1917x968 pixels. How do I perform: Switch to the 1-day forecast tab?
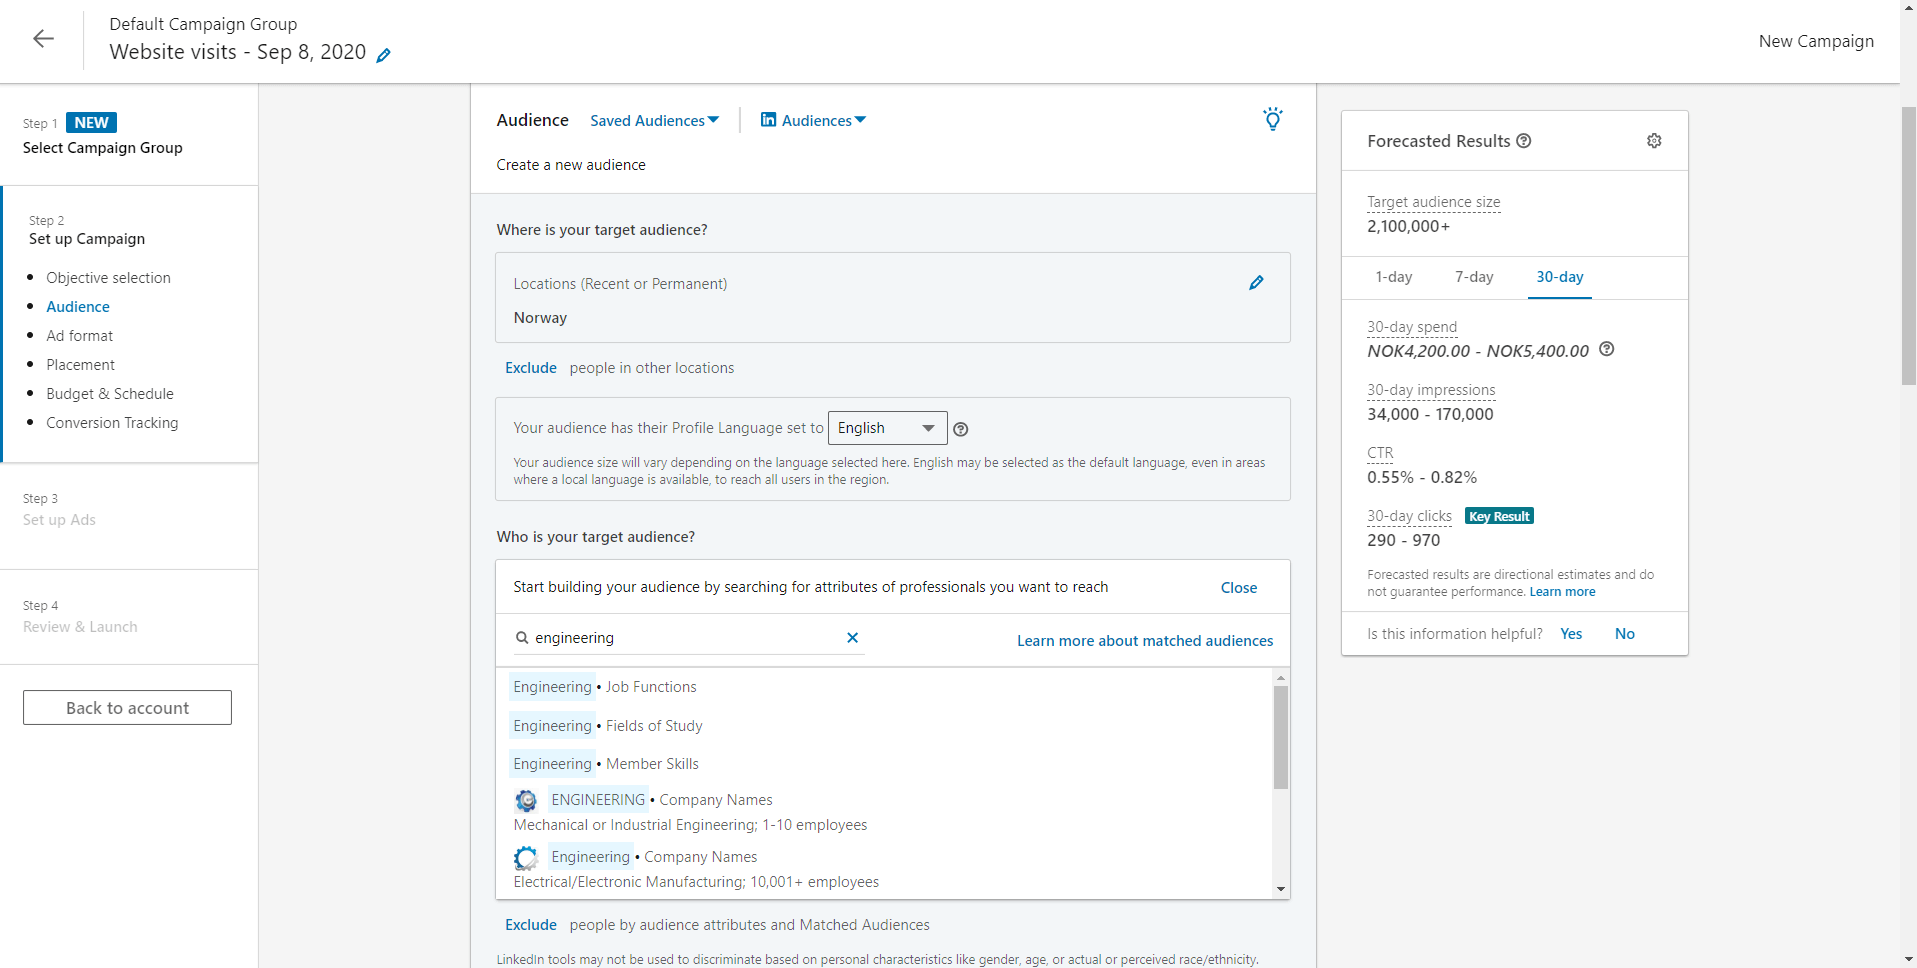1393,277
